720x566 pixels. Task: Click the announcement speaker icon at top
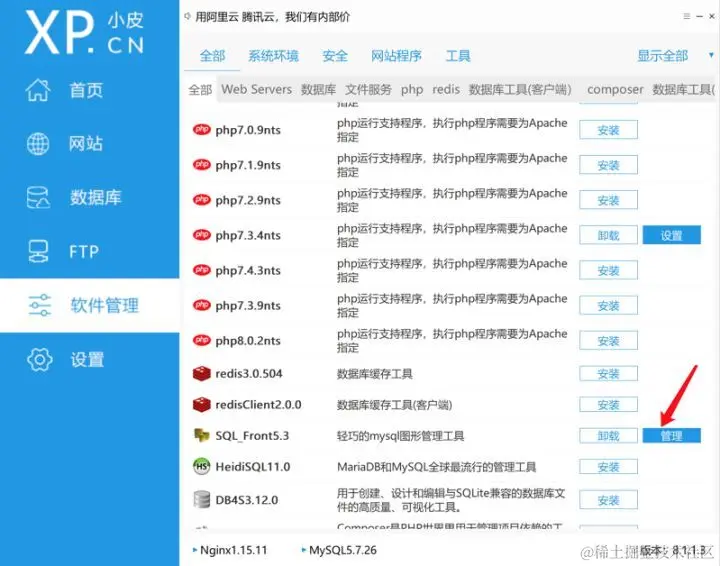click(x=187, y=17)
